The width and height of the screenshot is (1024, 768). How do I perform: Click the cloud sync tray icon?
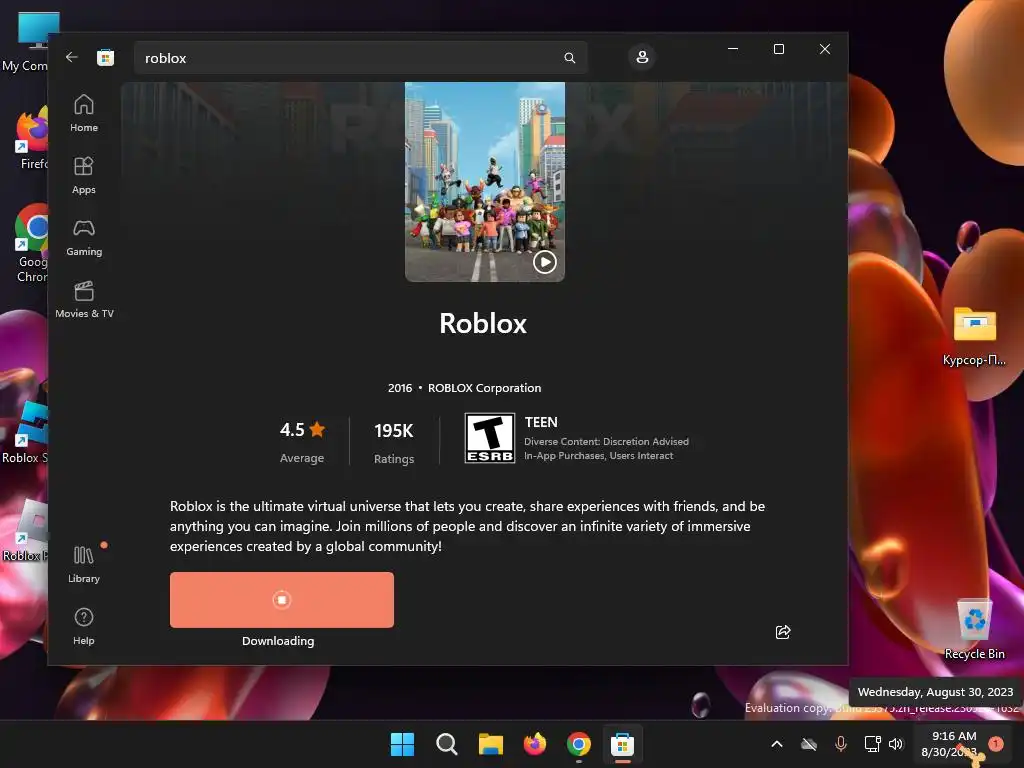point(808,744)
